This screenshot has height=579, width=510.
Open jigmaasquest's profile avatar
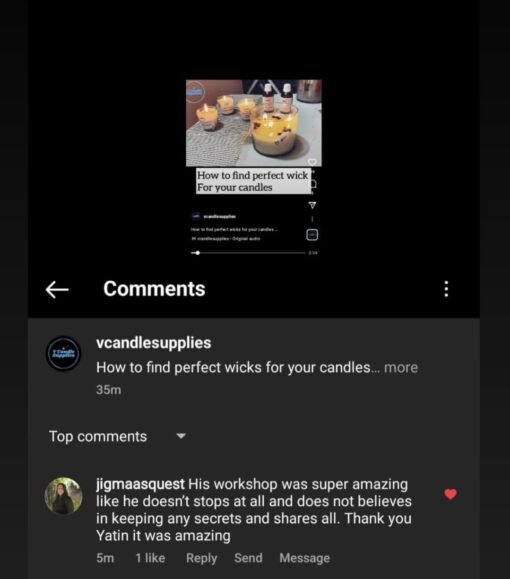pyautogui.click(x=64, y=496)
